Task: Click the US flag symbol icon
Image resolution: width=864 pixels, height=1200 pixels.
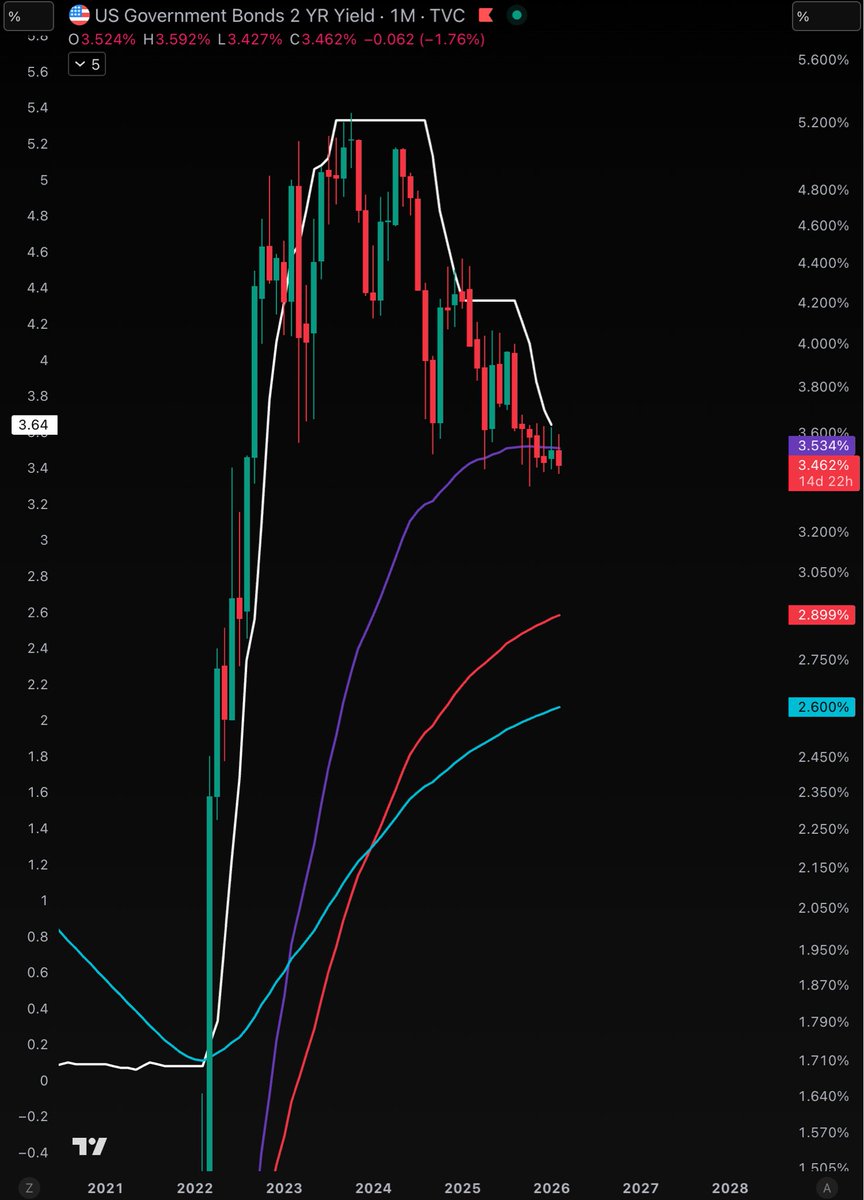Action: tap(78, 16)
